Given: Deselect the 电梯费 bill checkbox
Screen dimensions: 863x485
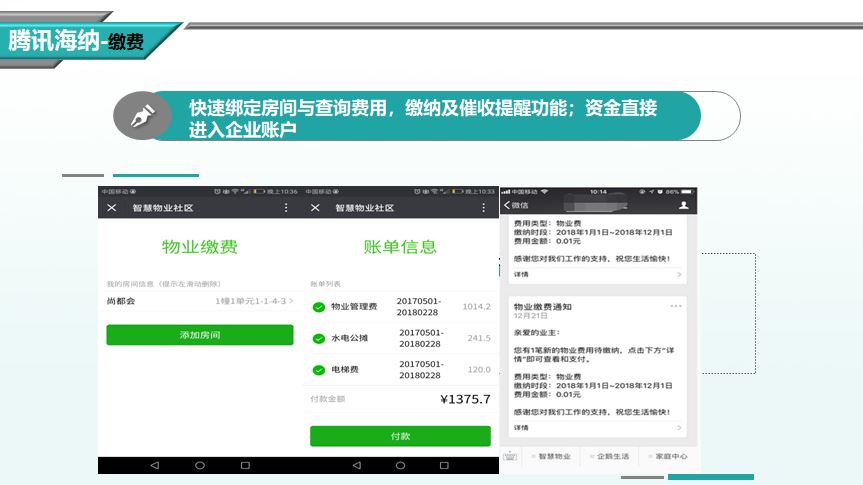Looking at the screenshot, I should (x=318, y=370).
